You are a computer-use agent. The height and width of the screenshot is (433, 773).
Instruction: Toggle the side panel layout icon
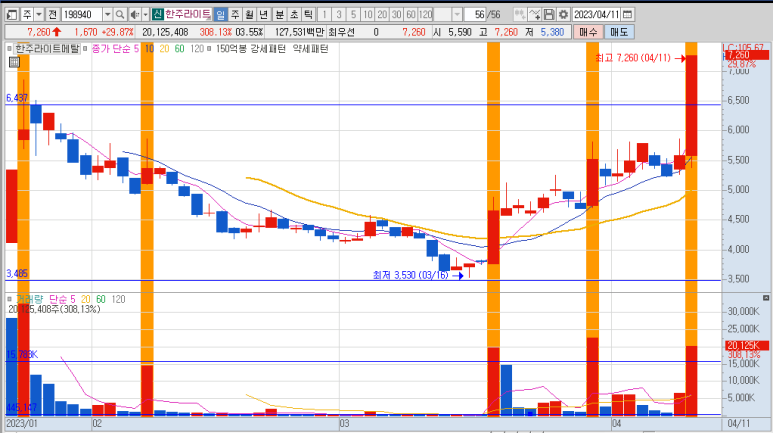[12, 14]
